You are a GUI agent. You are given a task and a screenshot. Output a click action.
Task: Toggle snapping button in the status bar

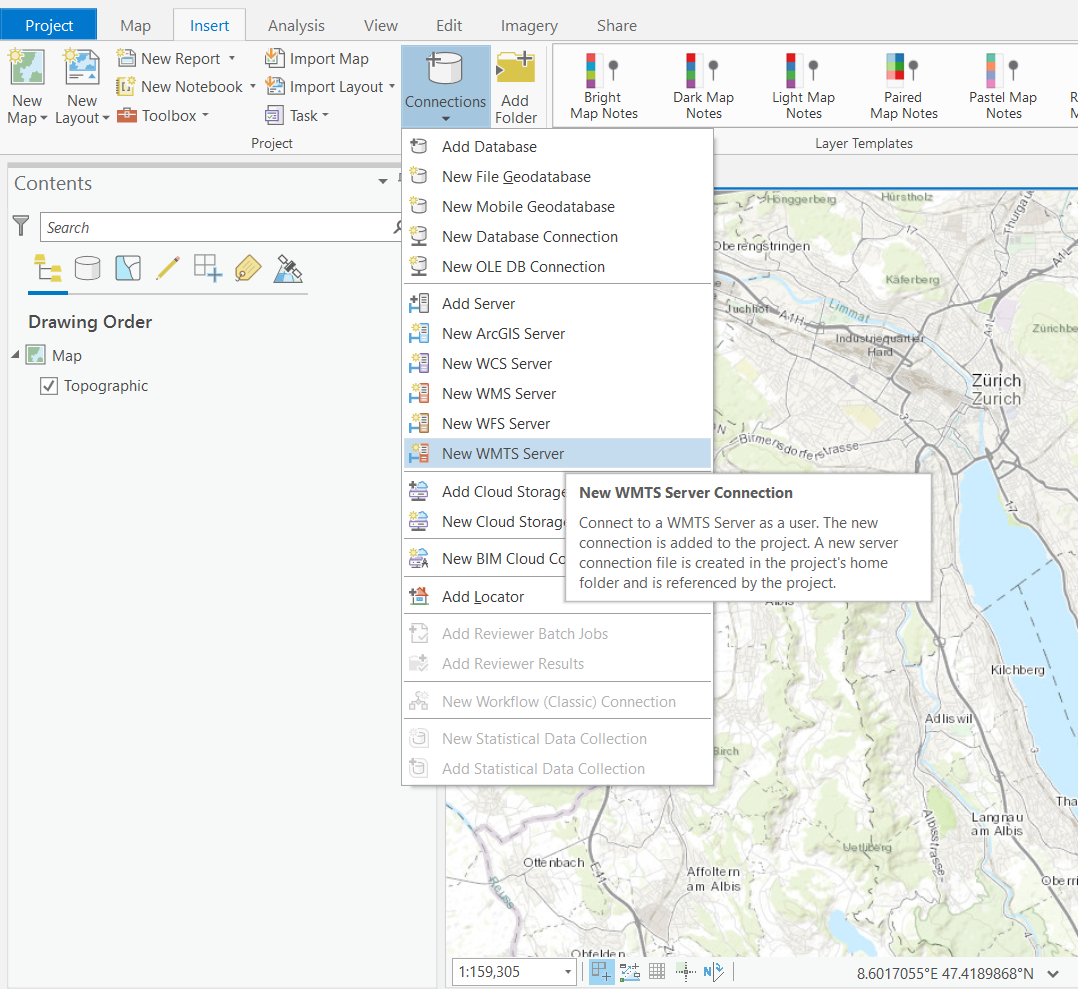click(601, 971)
